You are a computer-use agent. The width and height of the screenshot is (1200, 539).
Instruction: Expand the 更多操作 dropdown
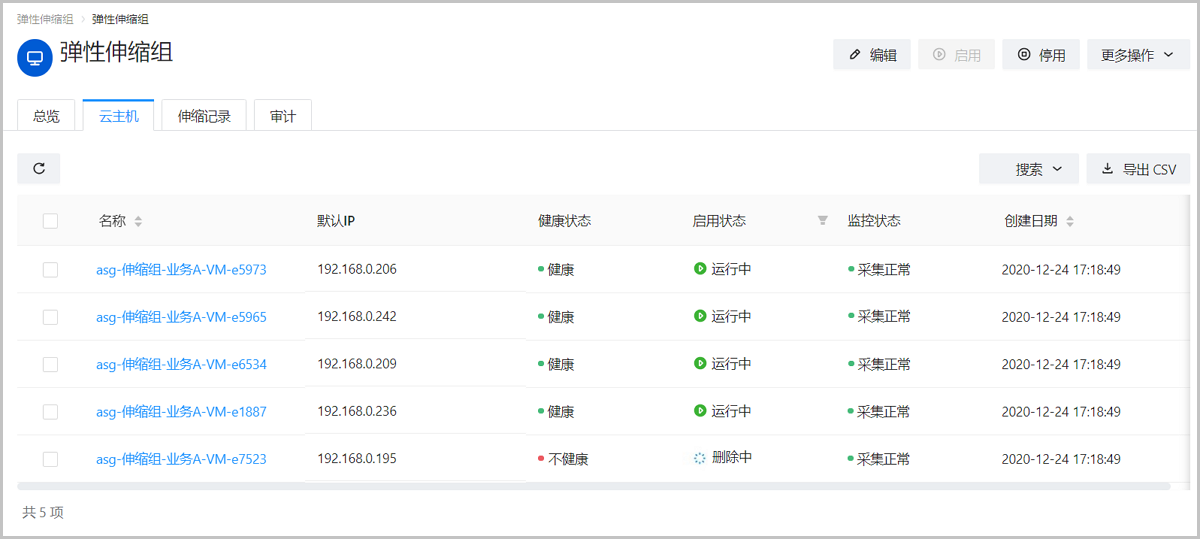tap(1140, 55)
